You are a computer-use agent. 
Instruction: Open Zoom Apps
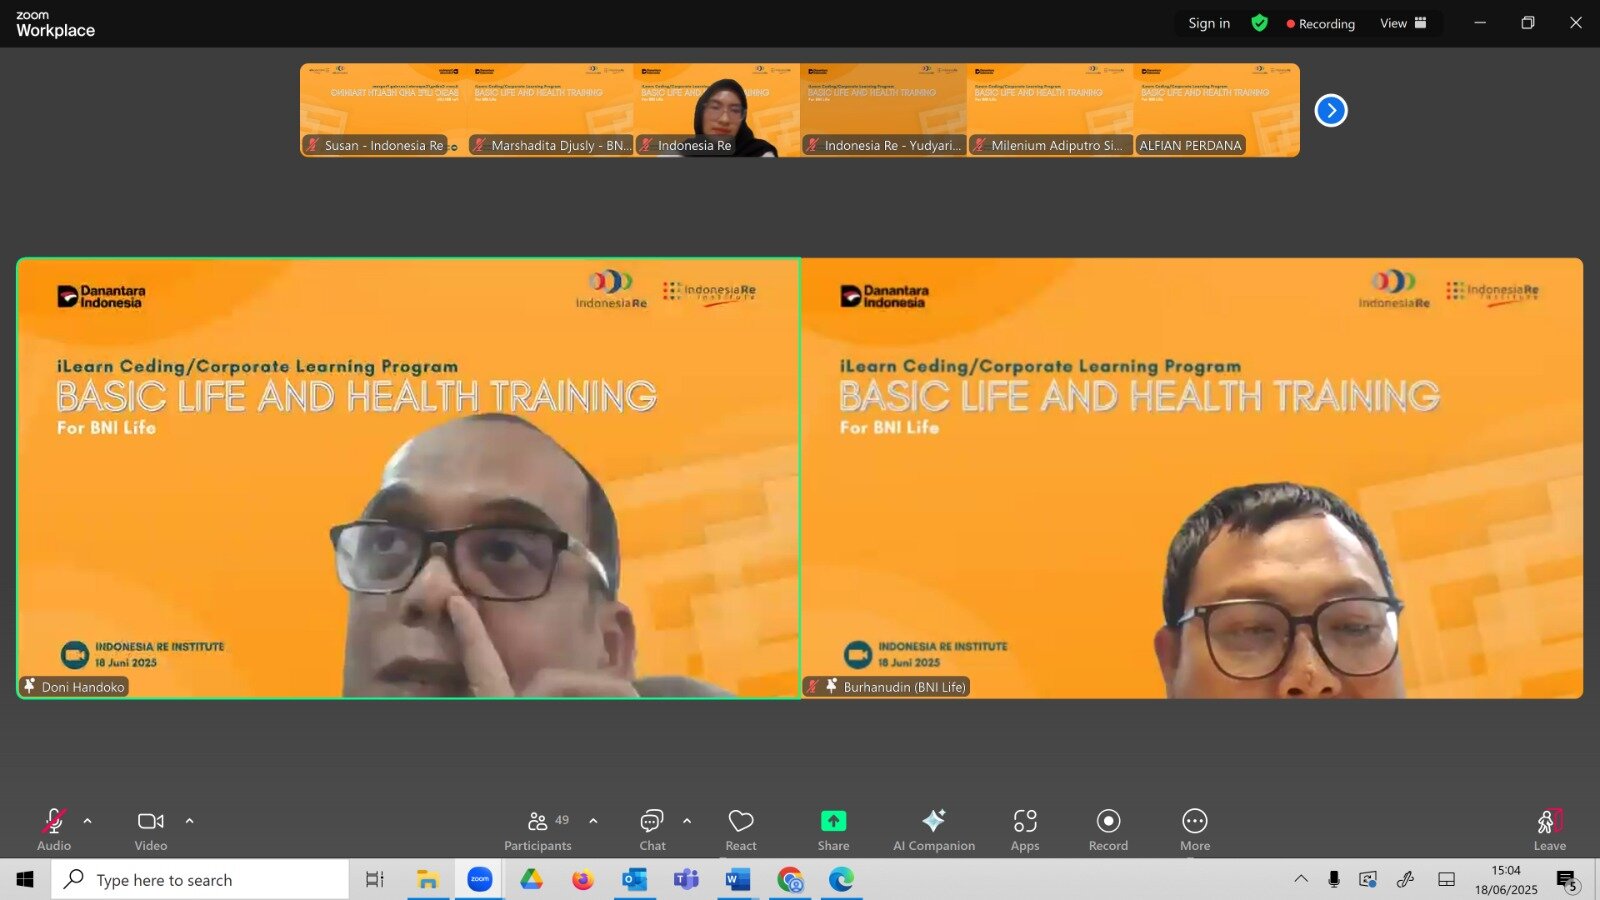(1025, 830)
